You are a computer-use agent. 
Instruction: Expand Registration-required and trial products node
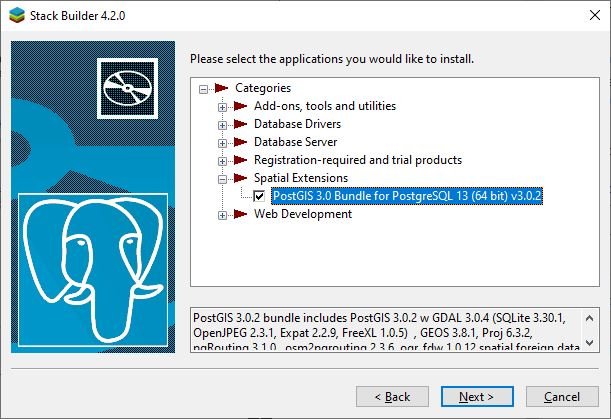tap(222, 161)
